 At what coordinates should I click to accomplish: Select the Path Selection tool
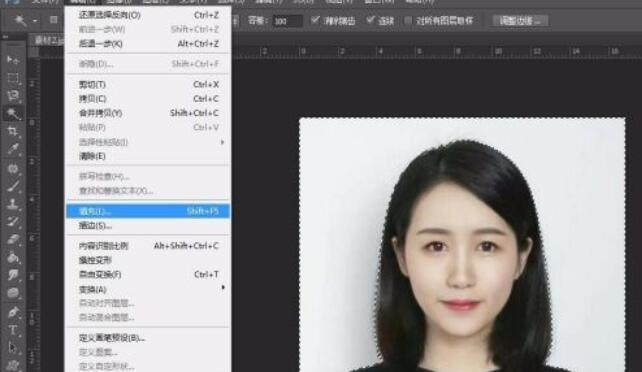[x=13, y=348]
